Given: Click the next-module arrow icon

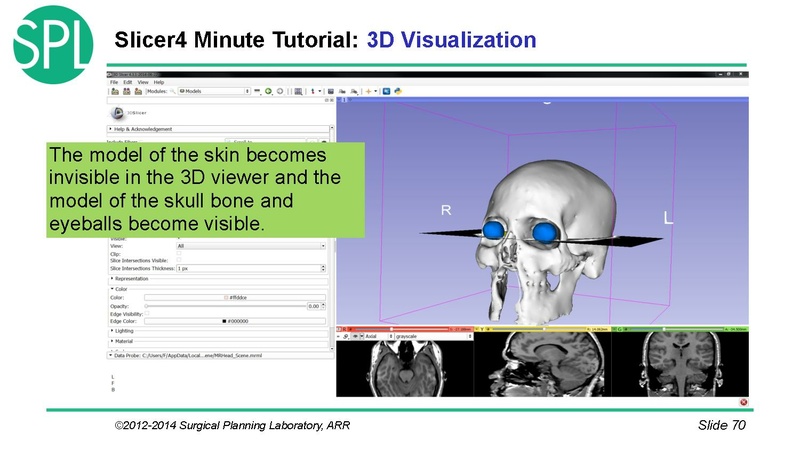Looking at the screenshot, I should pyautogui.click(x=280, y=91).
